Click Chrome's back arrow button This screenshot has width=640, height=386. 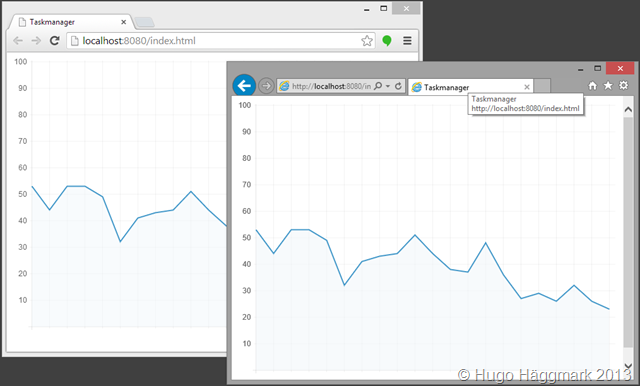(18, 40)
